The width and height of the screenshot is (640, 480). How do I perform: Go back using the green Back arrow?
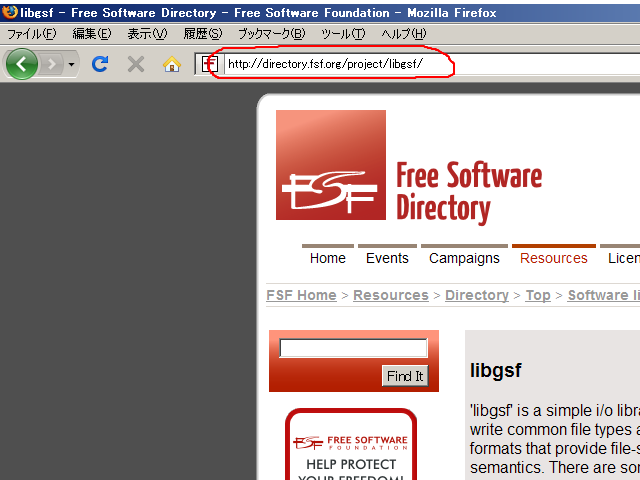[x=22, y=64]
